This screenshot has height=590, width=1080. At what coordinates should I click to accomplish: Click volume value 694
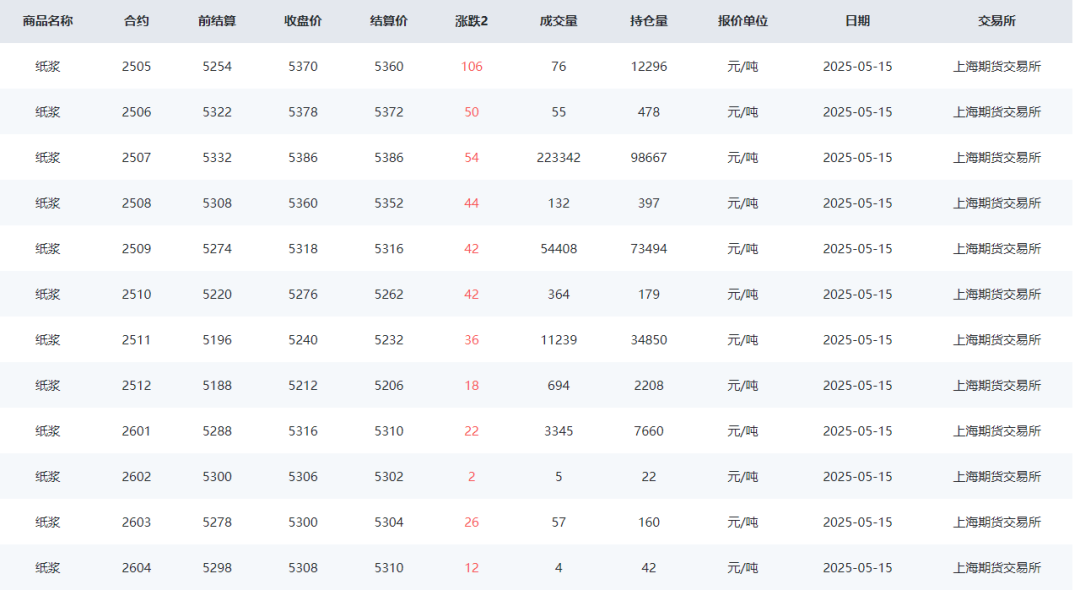pyautogui.click(x=559, y=386)
